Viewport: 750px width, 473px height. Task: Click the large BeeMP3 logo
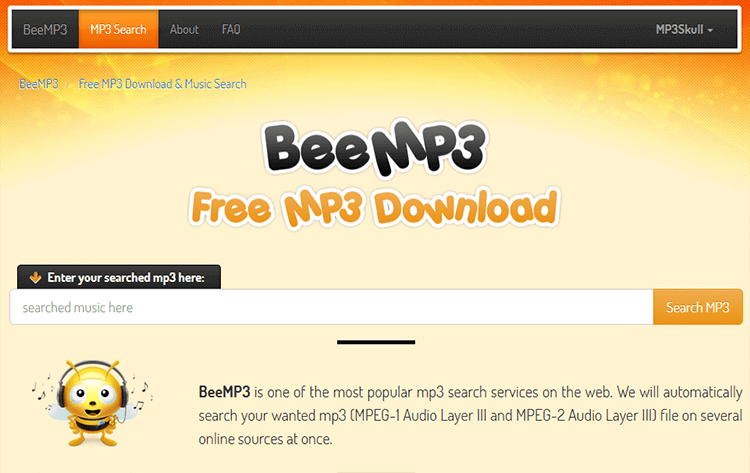[x=375, y=147]
